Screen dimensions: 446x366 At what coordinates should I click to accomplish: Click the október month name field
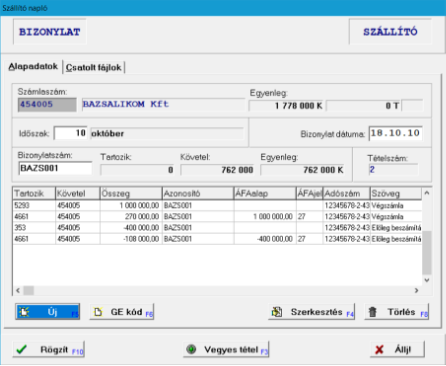[x=167, y=133]
